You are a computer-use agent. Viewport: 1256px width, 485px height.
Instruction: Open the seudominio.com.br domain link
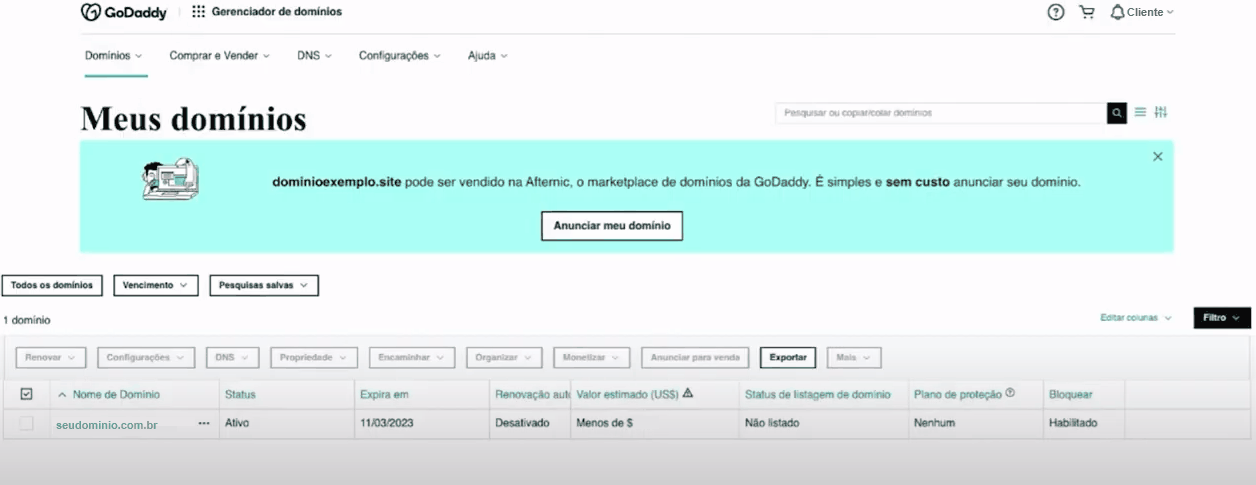click(107, 425)
